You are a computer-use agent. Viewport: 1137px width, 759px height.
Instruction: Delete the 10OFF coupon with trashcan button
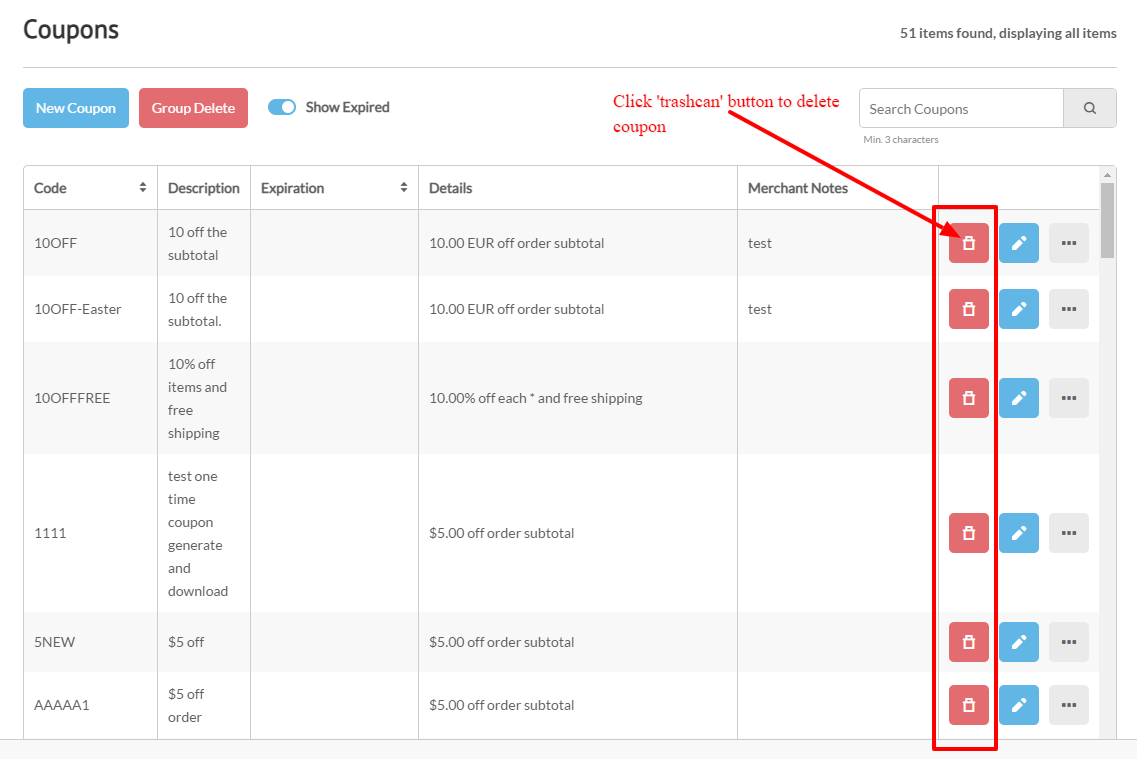pyautogui.click(x=968, y=243)
